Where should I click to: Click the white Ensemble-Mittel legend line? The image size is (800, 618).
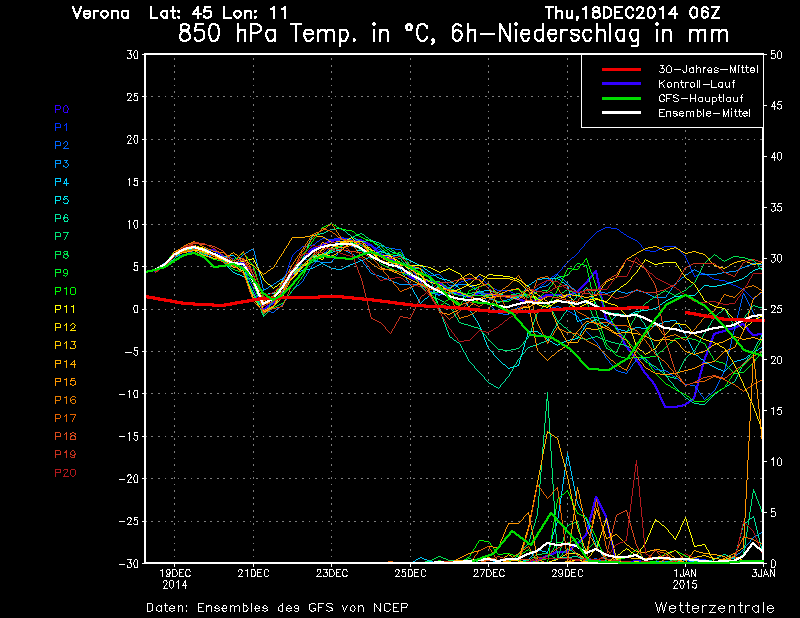click(621, 113)
